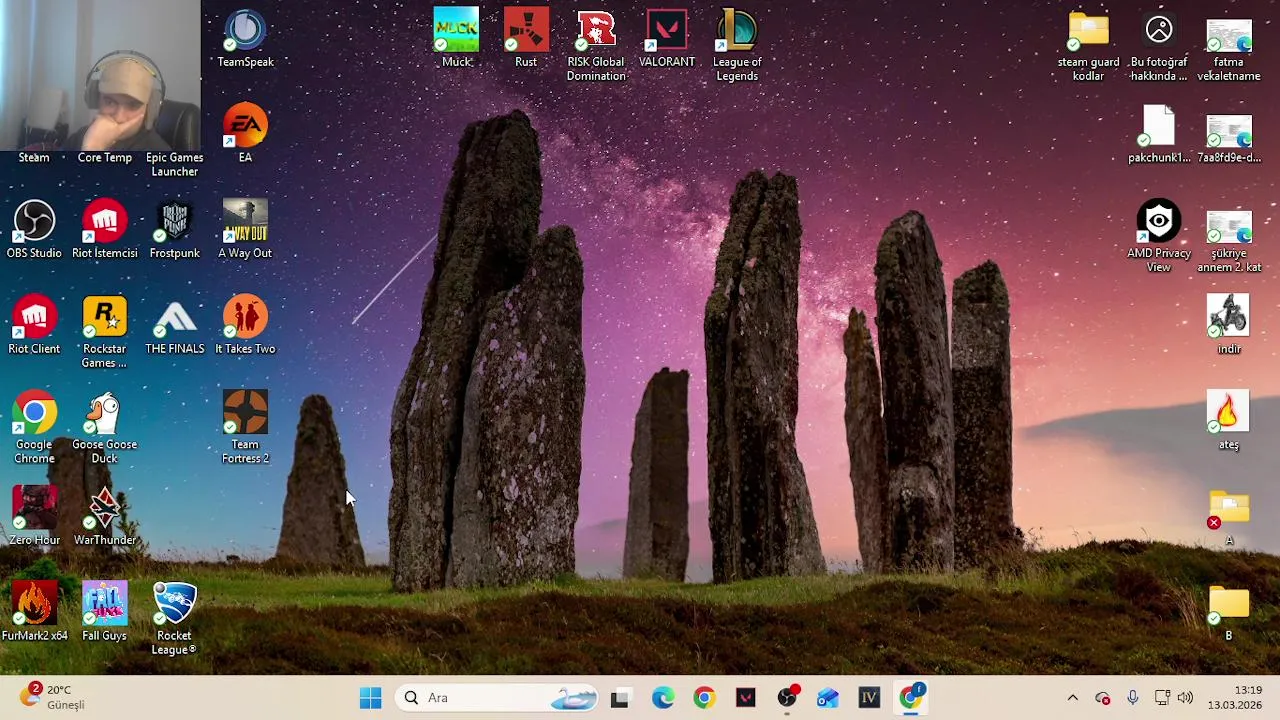The width and height of the screenshot is (1280, 720).
Task: Select the VALORANT desktop shortcut
Action: 667,40
